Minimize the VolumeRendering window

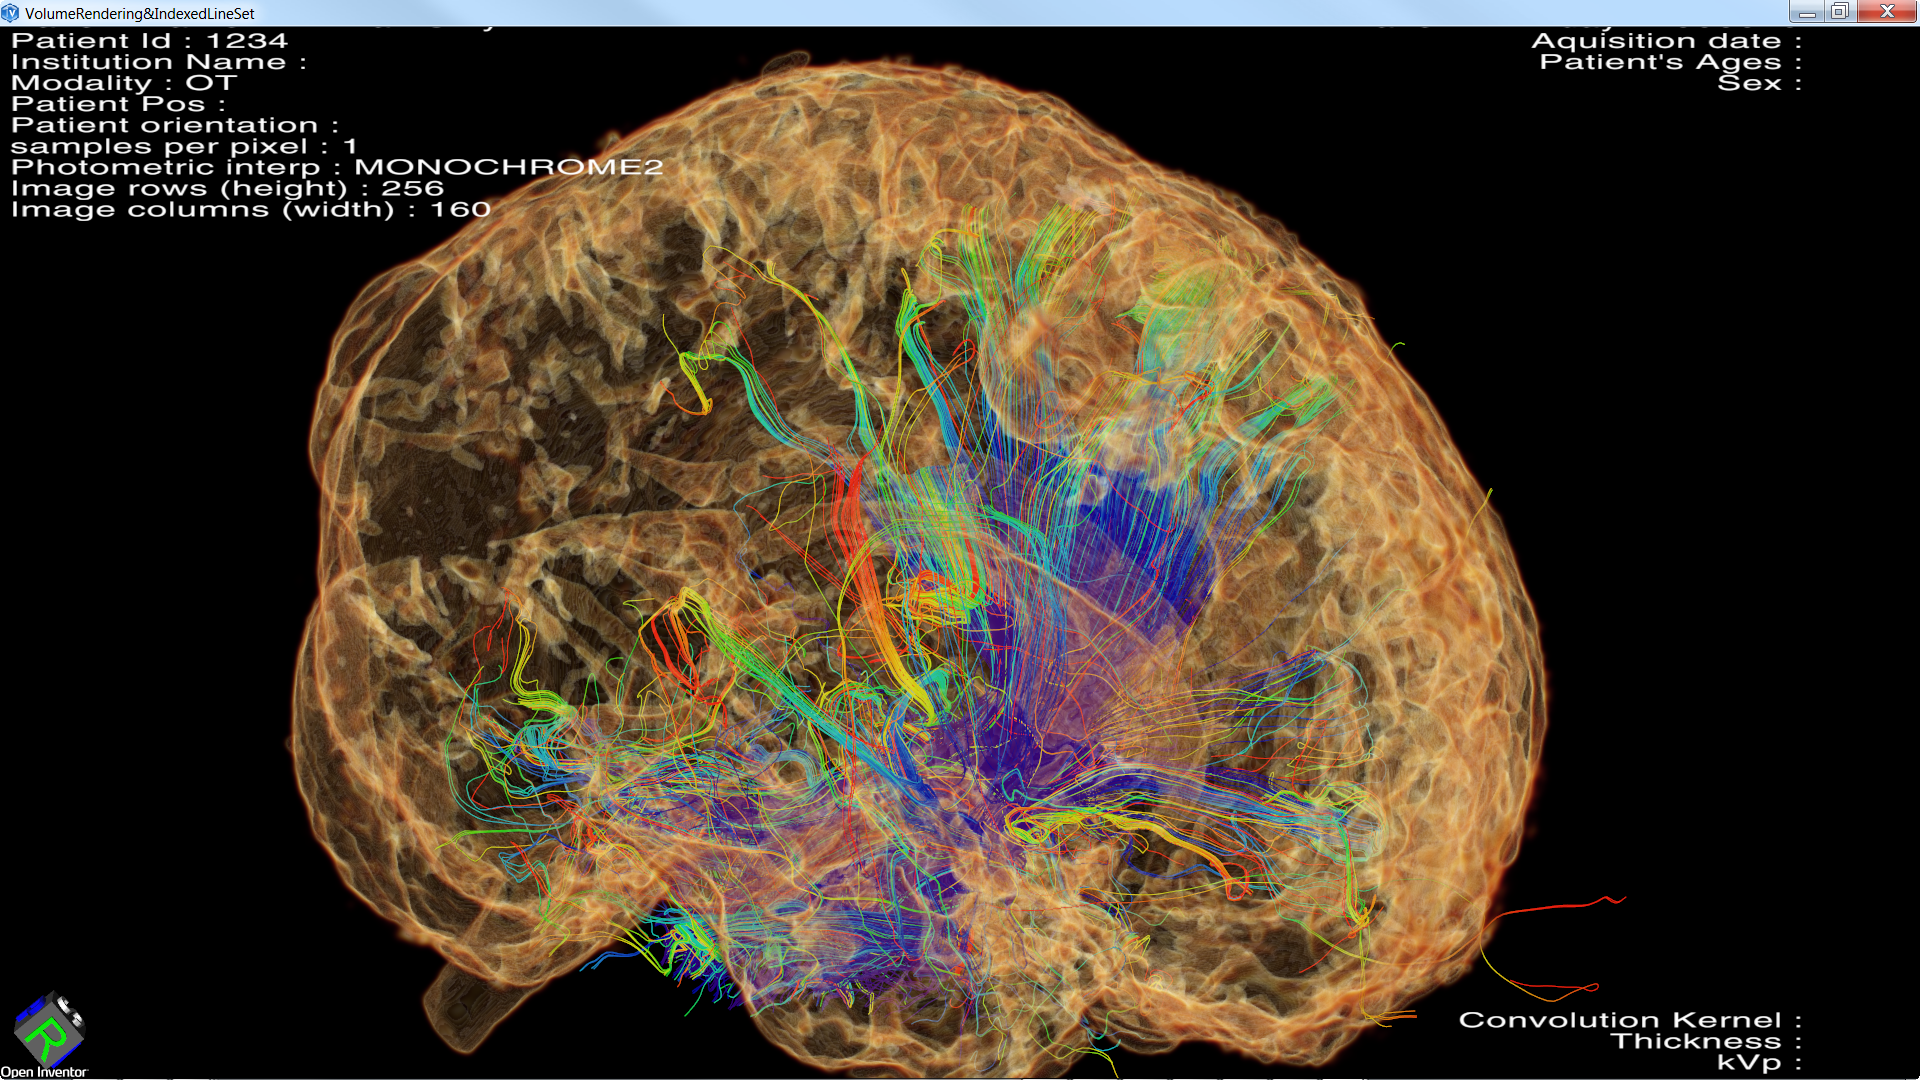click(x=1807, y=12)
